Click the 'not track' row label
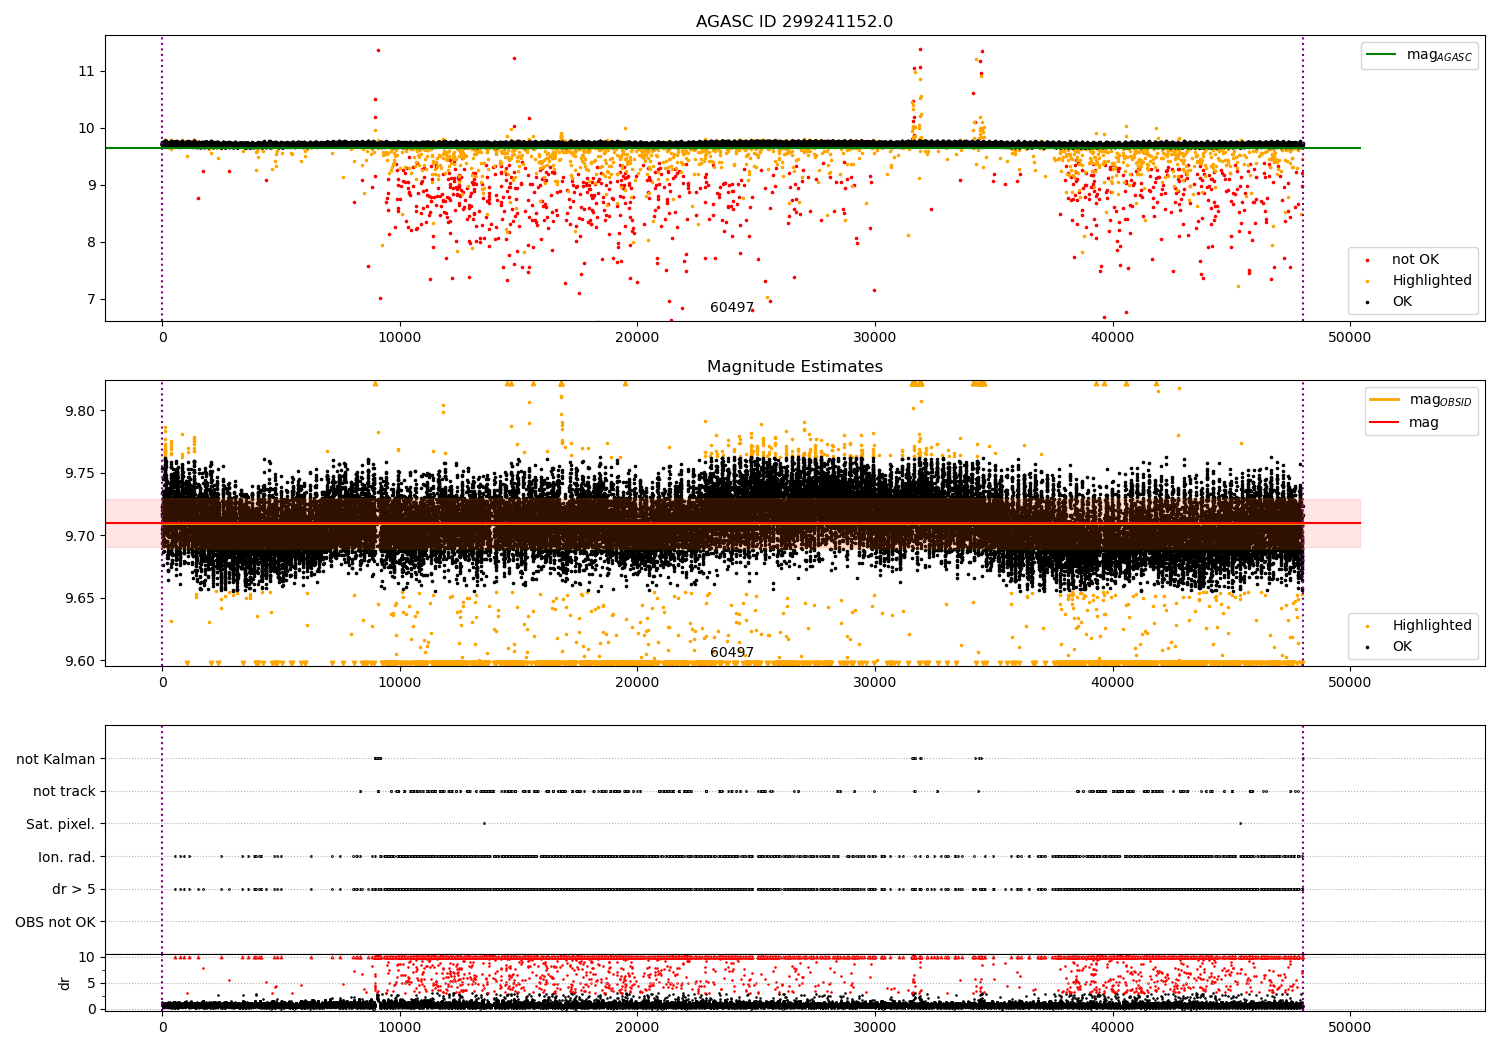This screenshot has width=1500, height=1050. [64, 791]
